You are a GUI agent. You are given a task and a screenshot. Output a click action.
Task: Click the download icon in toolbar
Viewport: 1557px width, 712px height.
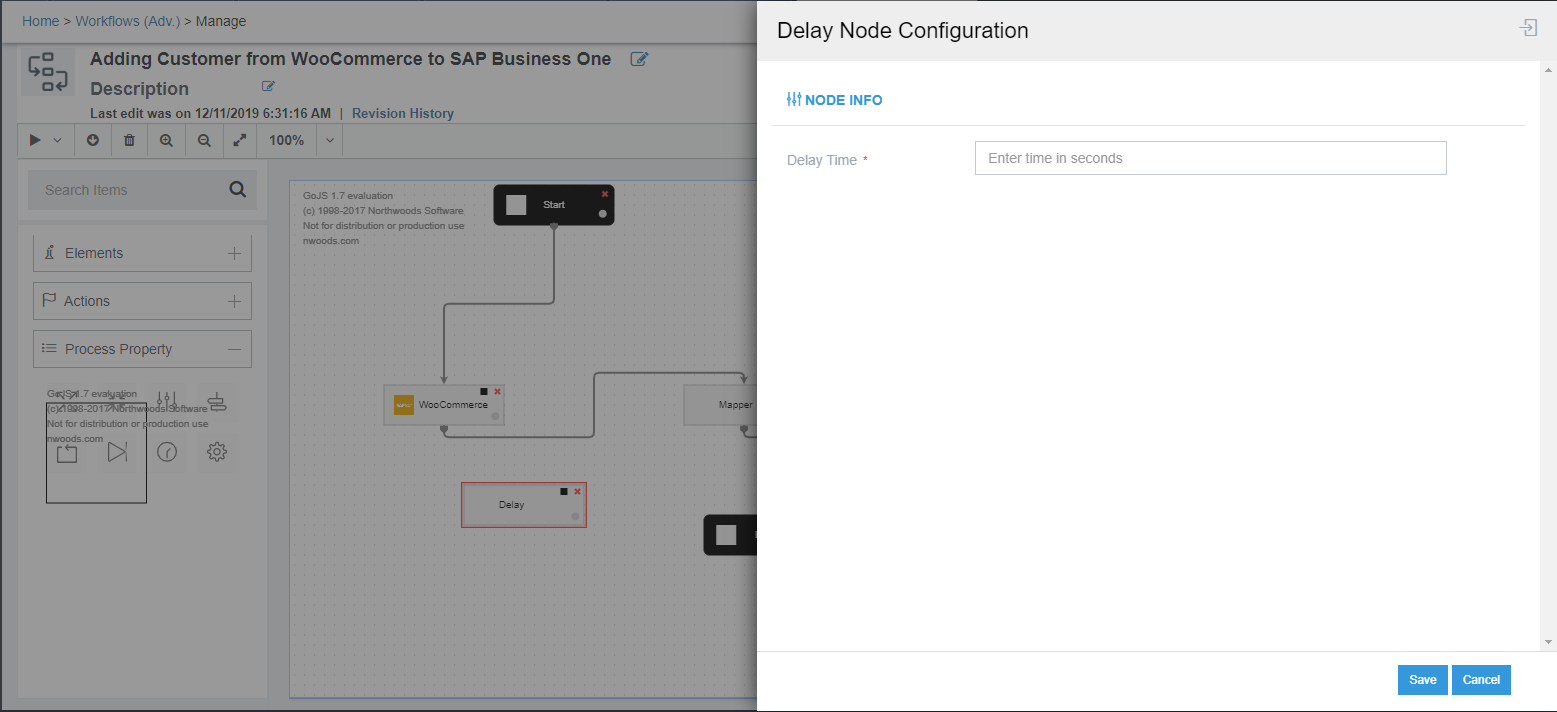tap(93, 140)
